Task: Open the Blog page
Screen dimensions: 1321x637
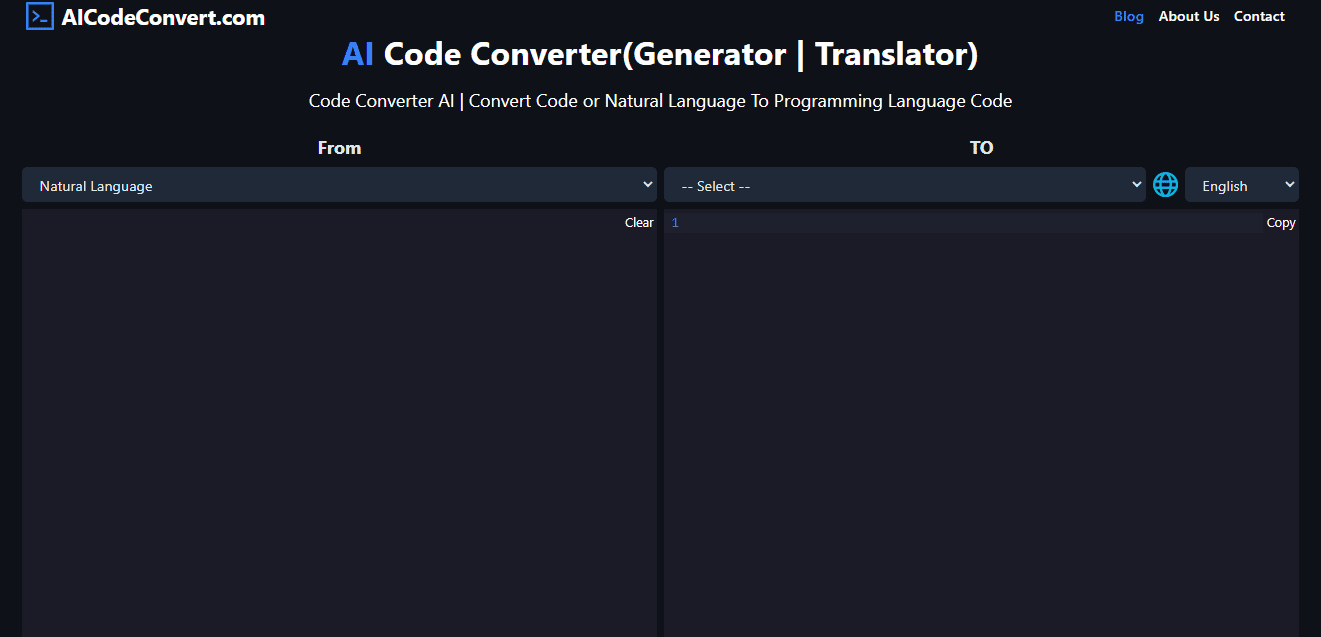Action: (1129, 16)
